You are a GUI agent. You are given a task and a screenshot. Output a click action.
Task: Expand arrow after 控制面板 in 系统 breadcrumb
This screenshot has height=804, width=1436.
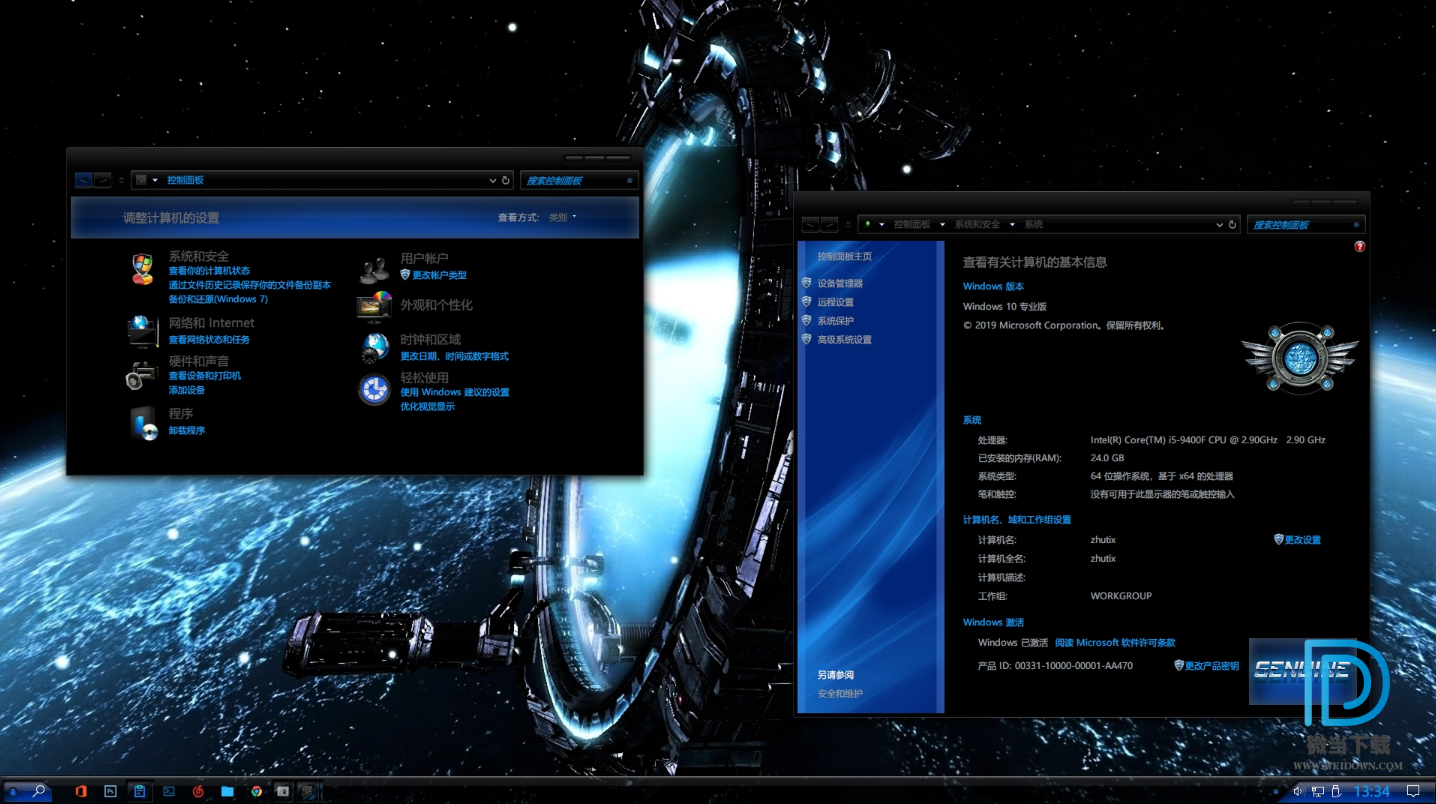click(942, 225)
